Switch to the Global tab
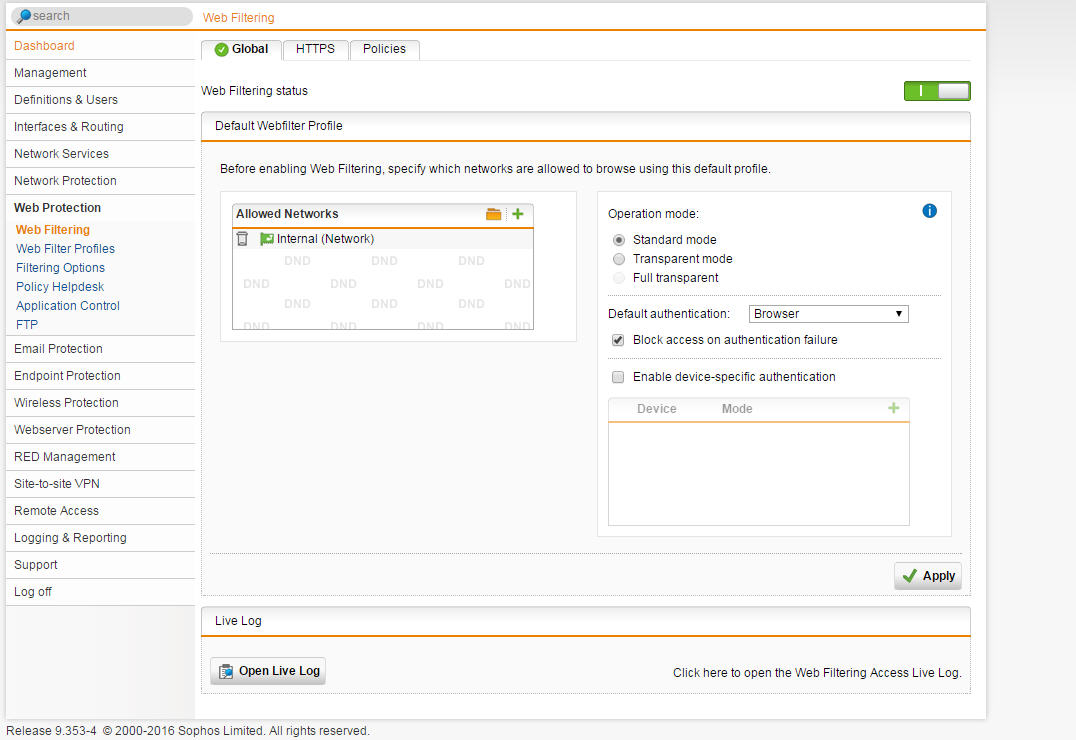Viewport: 1076px width, 740px height. tap(242, 49)
